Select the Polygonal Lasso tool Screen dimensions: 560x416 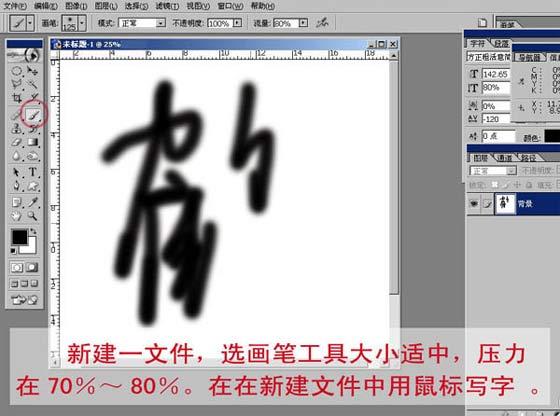coord(16,84)
